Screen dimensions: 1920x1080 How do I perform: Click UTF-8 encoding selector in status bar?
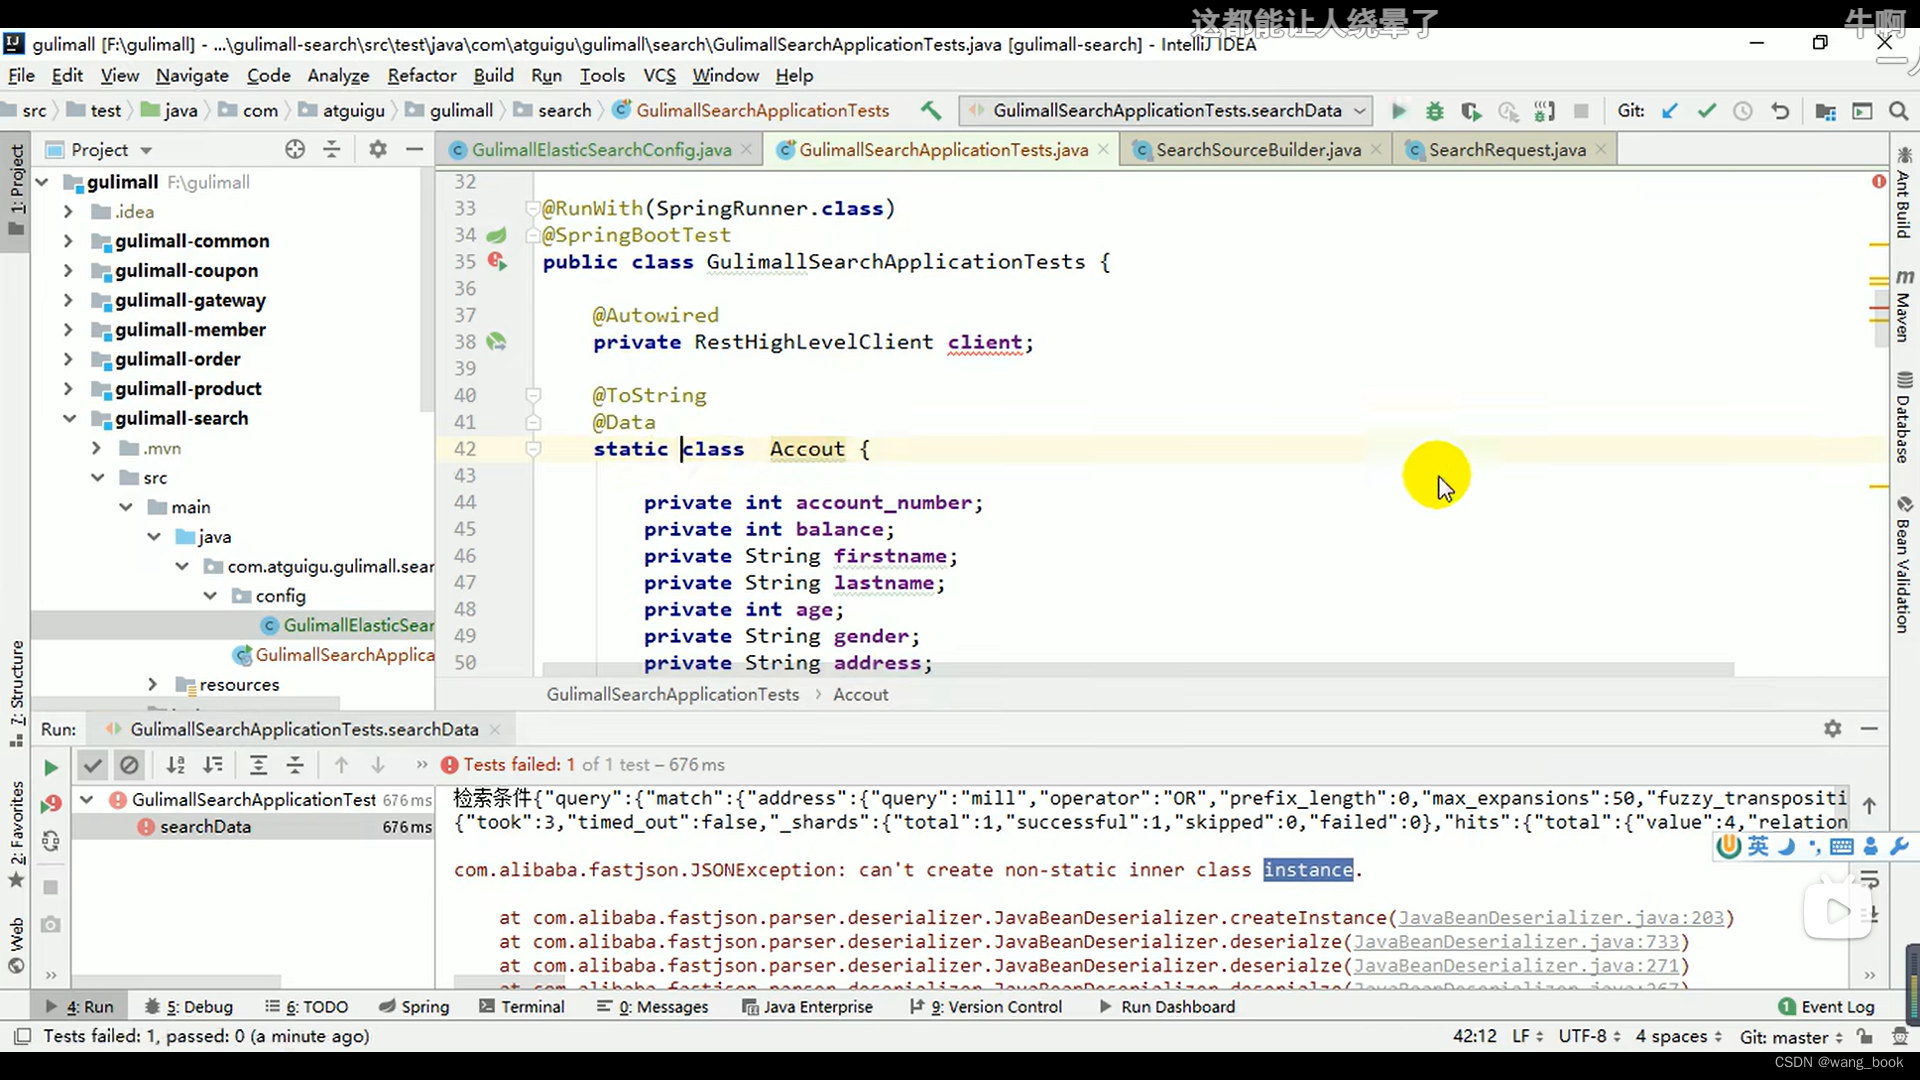tap(1589, 1037)
